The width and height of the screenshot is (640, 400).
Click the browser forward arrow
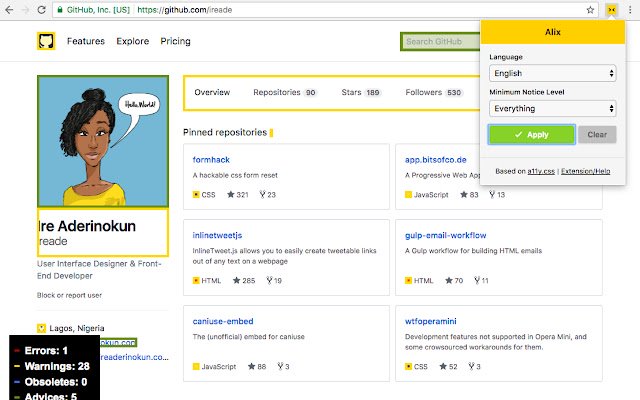point(25,10)
